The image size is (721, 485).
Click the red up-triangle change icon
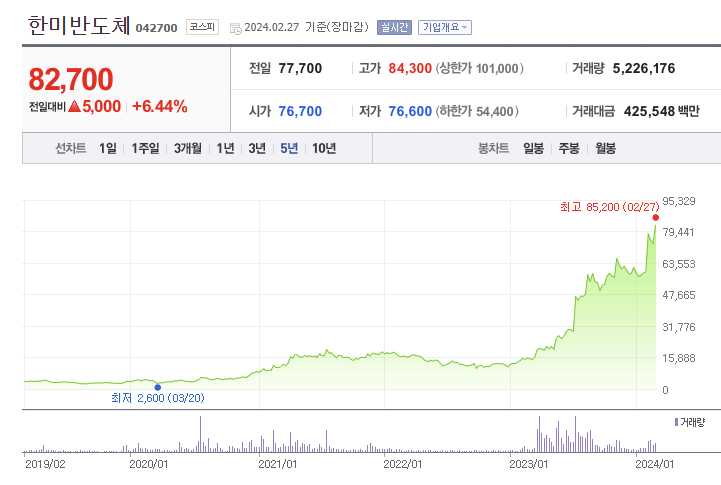coord(74,107)
